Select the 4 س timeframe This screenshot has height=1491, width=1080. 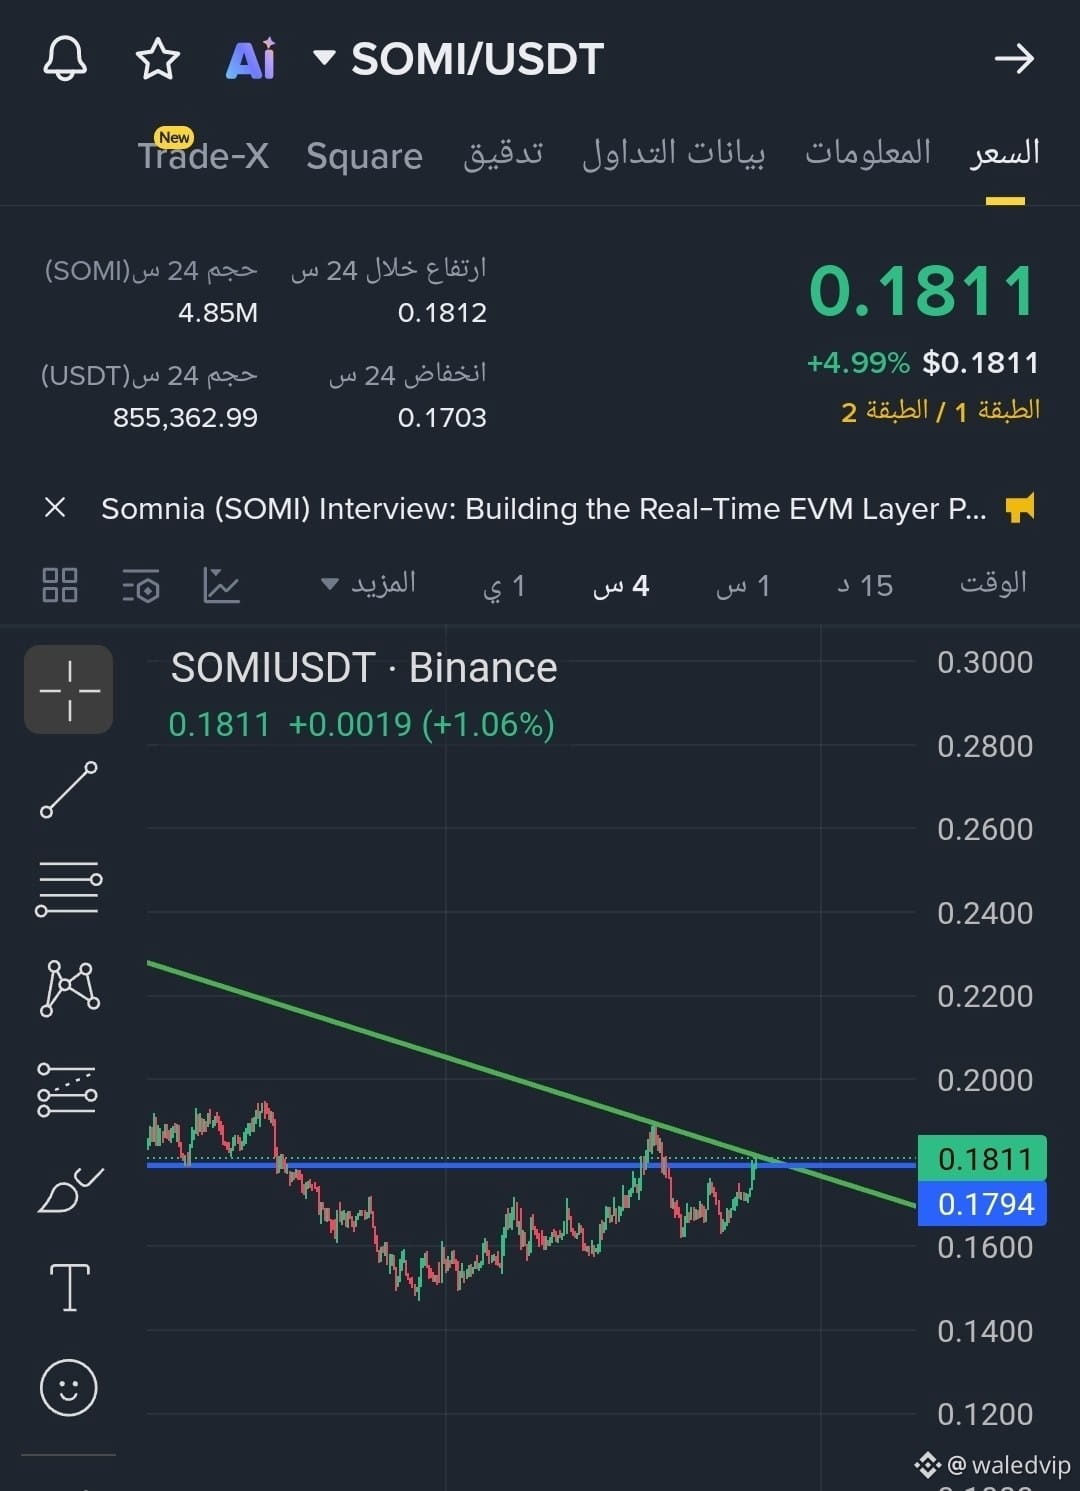pyautogui.click(x=621, y=586)
